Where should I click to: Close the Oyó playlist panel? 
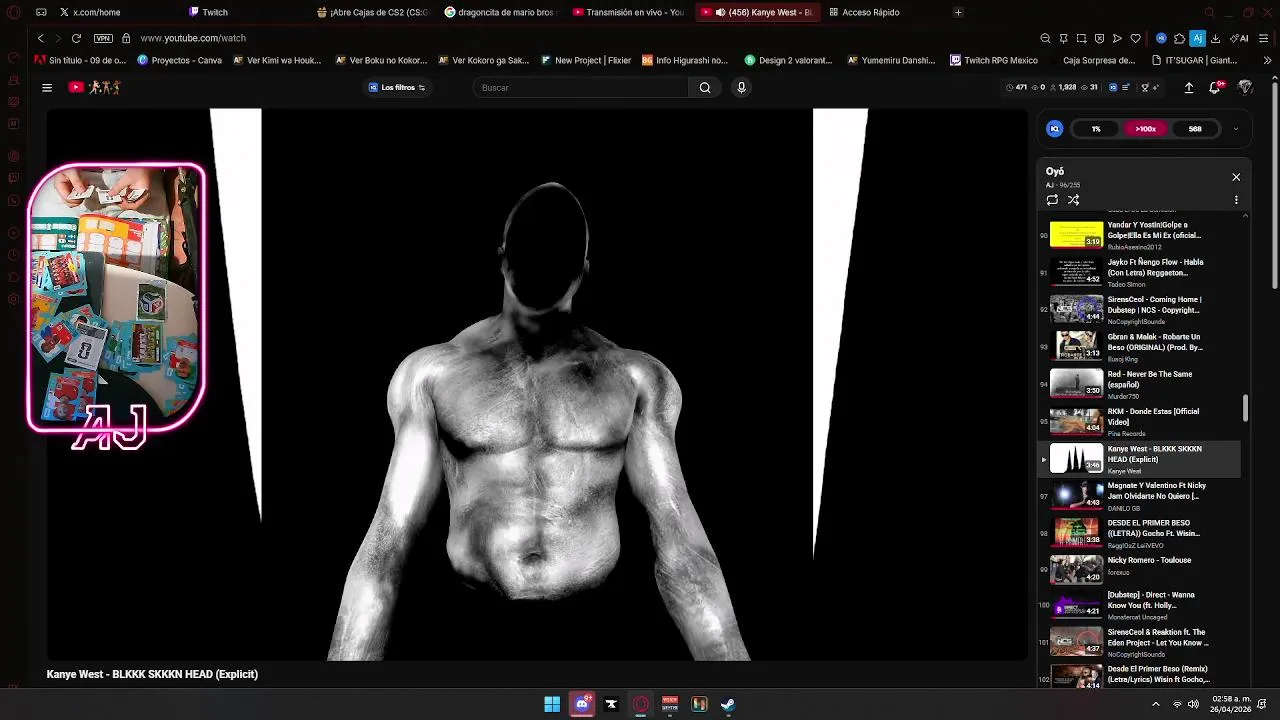(x=1236, y=177)
